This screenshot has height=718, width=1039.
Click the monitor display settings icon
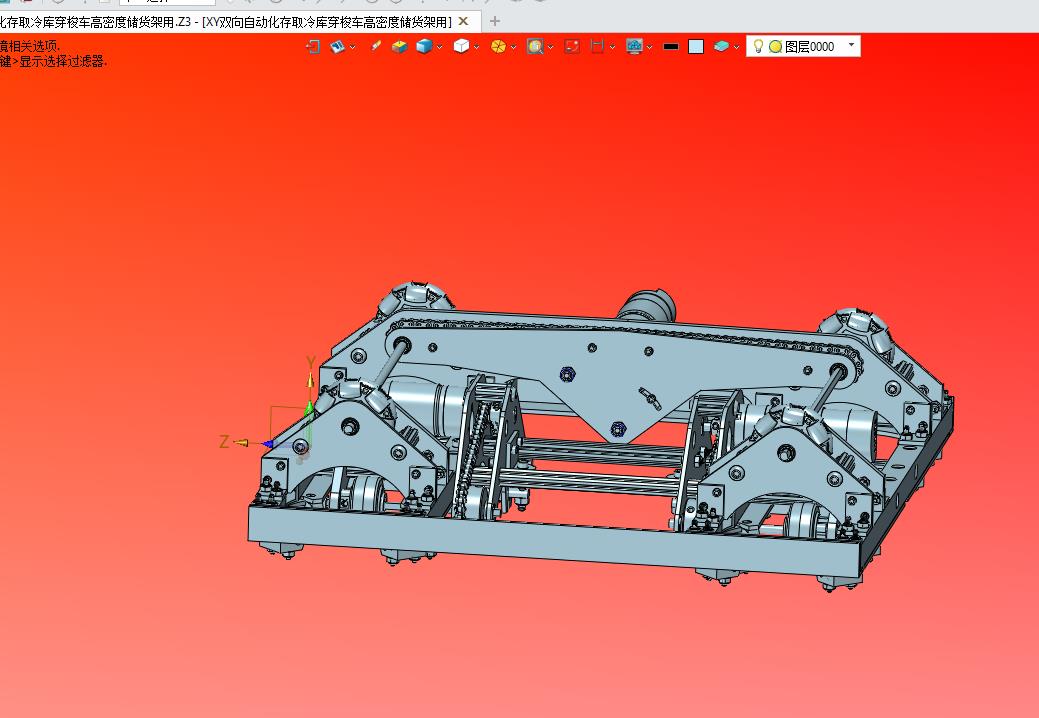tap(635, 46)
